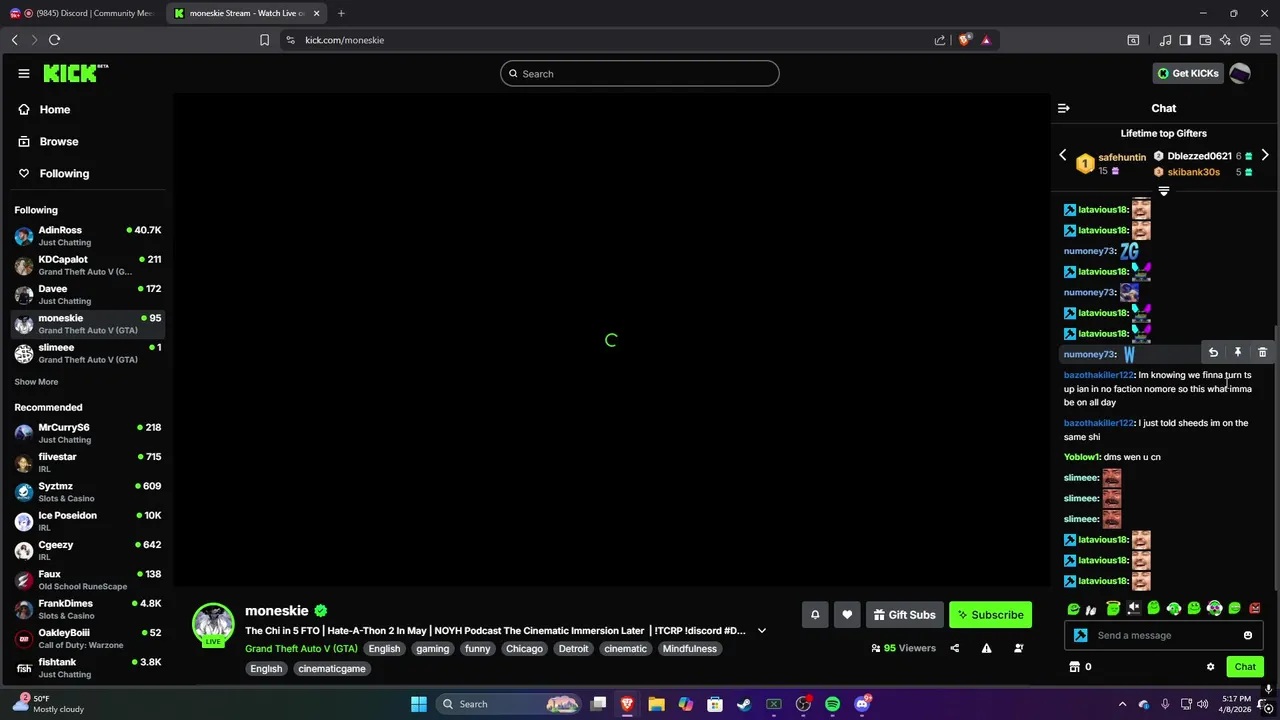Select the muted speaker quick emote
Image resolution: width=1280 pixels, height=720 pixels.
click(1134, 608)
